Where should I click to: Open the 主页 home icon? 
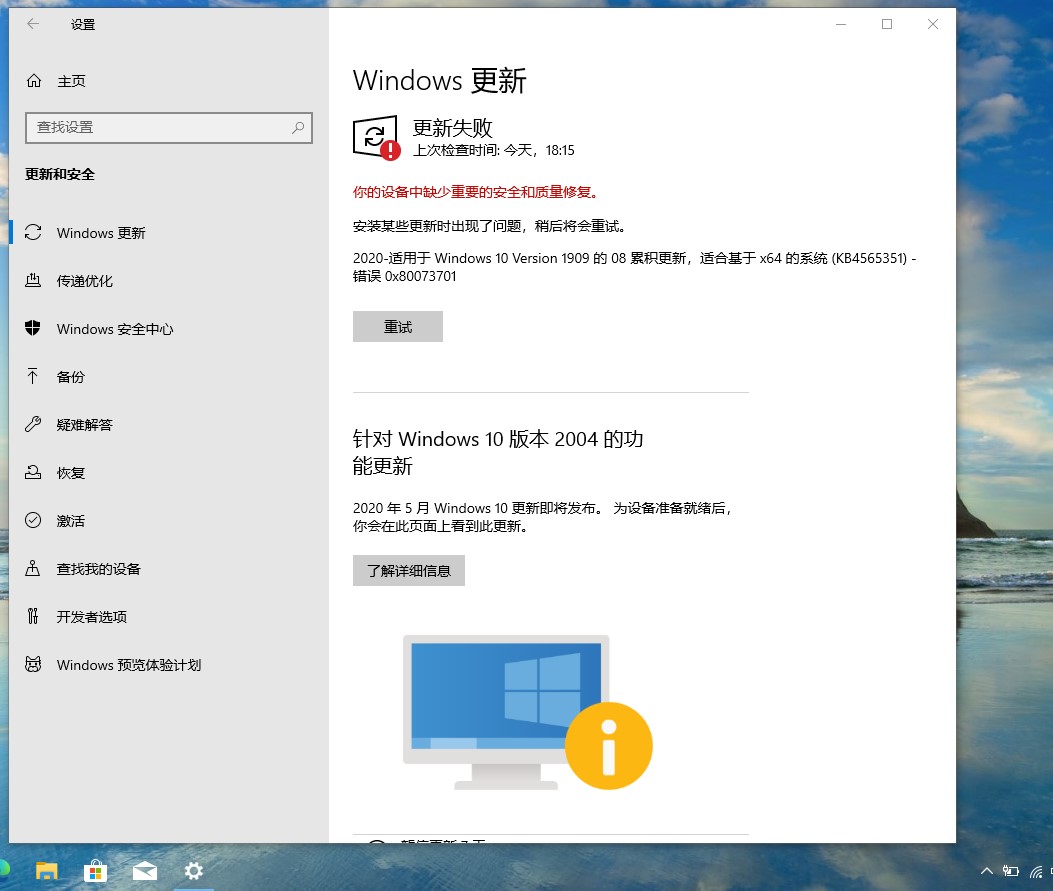(34, 81)
